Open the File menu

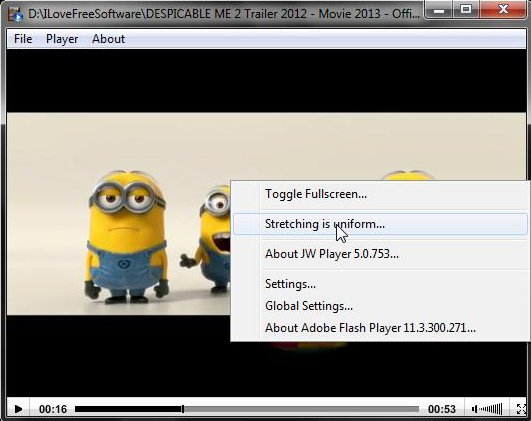tap(23, 39)
